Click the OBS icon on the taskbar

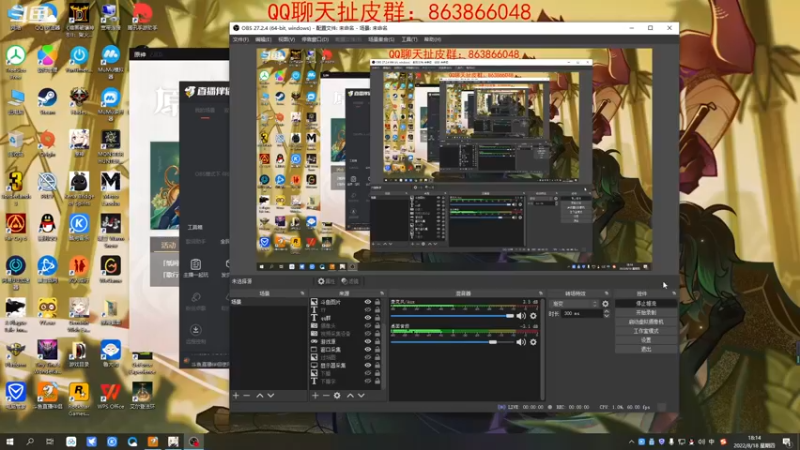[194, 442]
